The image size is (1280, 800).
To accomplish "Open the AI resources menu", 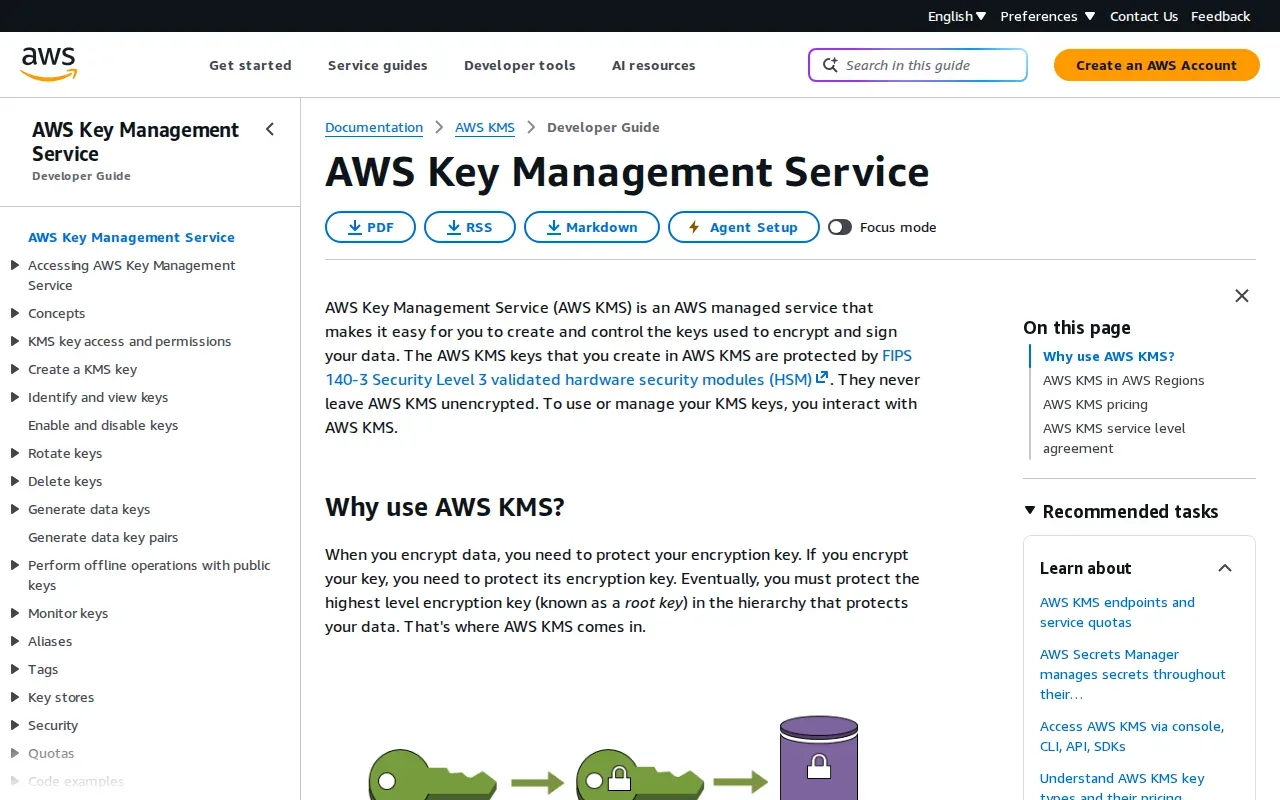I will click(654, 65).
